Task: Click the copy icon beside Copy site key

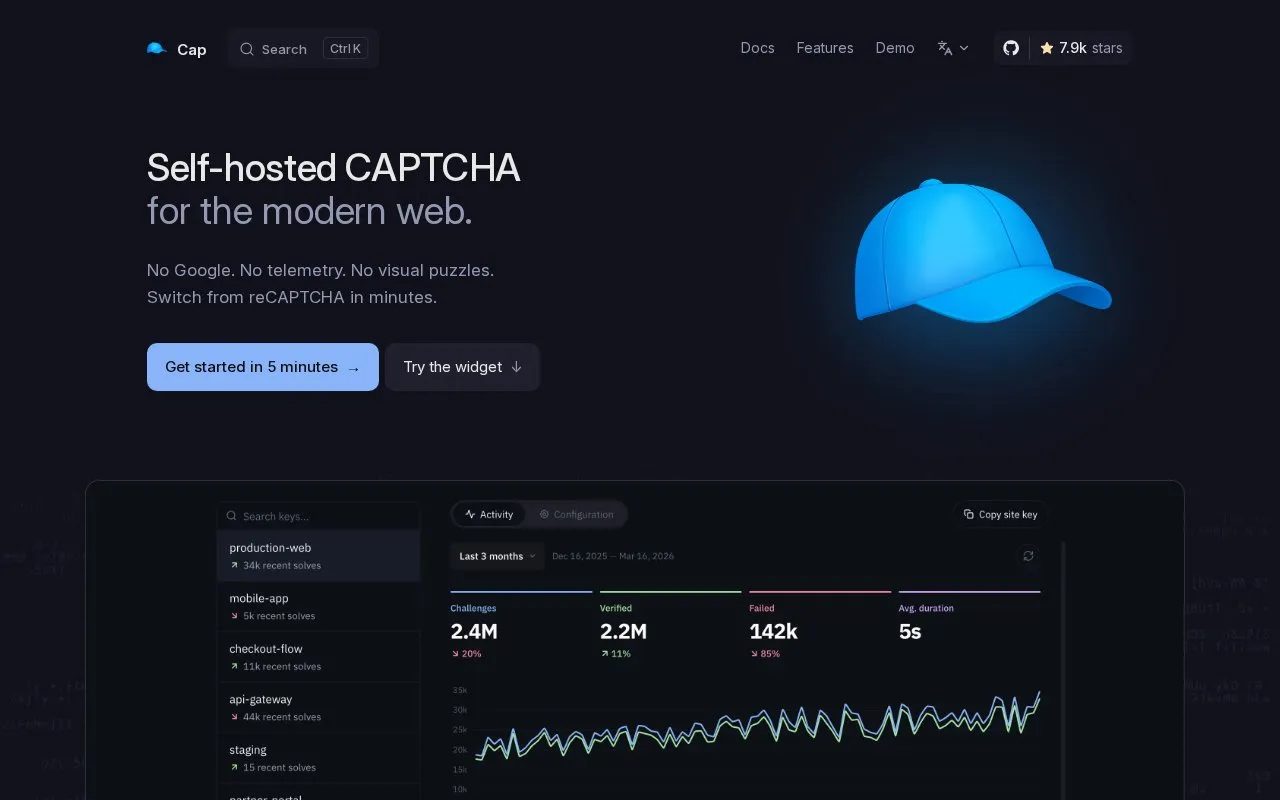Action: pos(968,514)
